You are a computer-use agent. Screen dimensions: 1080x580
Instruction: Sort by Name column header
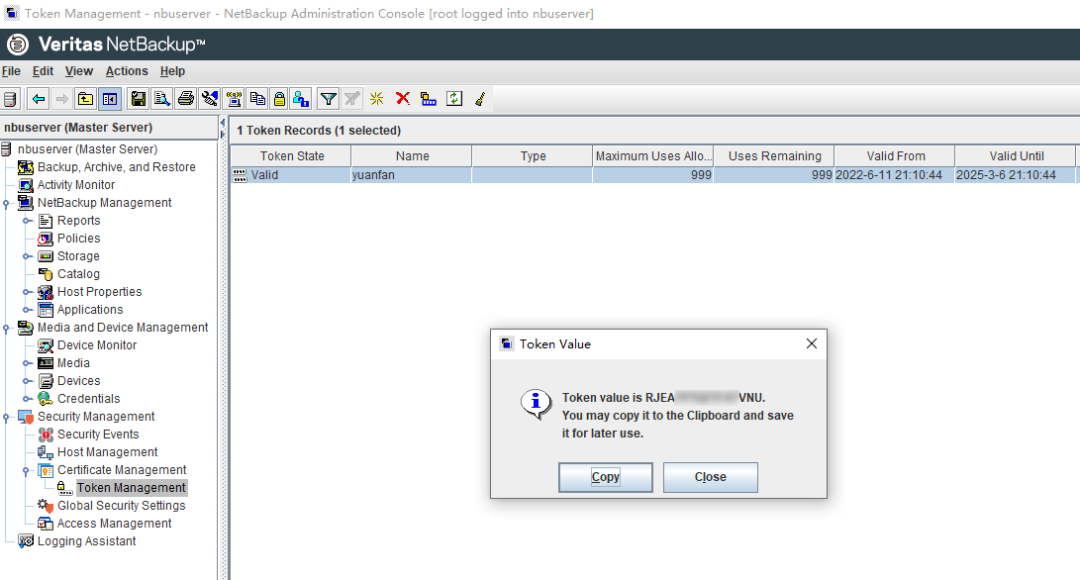(412, 156)
